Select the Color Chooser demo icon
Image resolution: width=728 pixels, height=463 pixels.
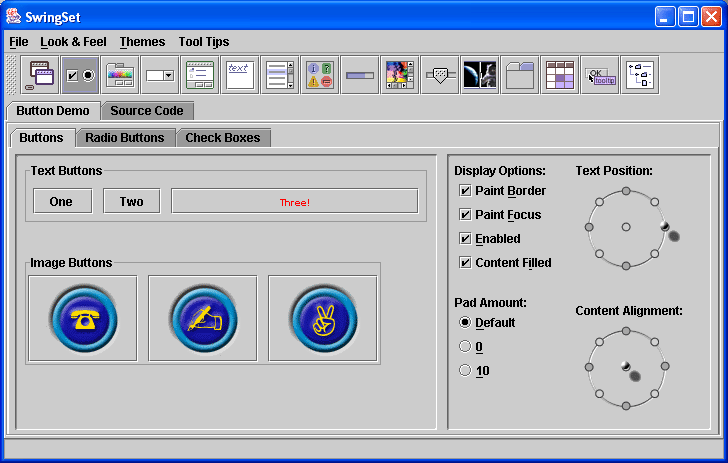[x=120, y=75]
